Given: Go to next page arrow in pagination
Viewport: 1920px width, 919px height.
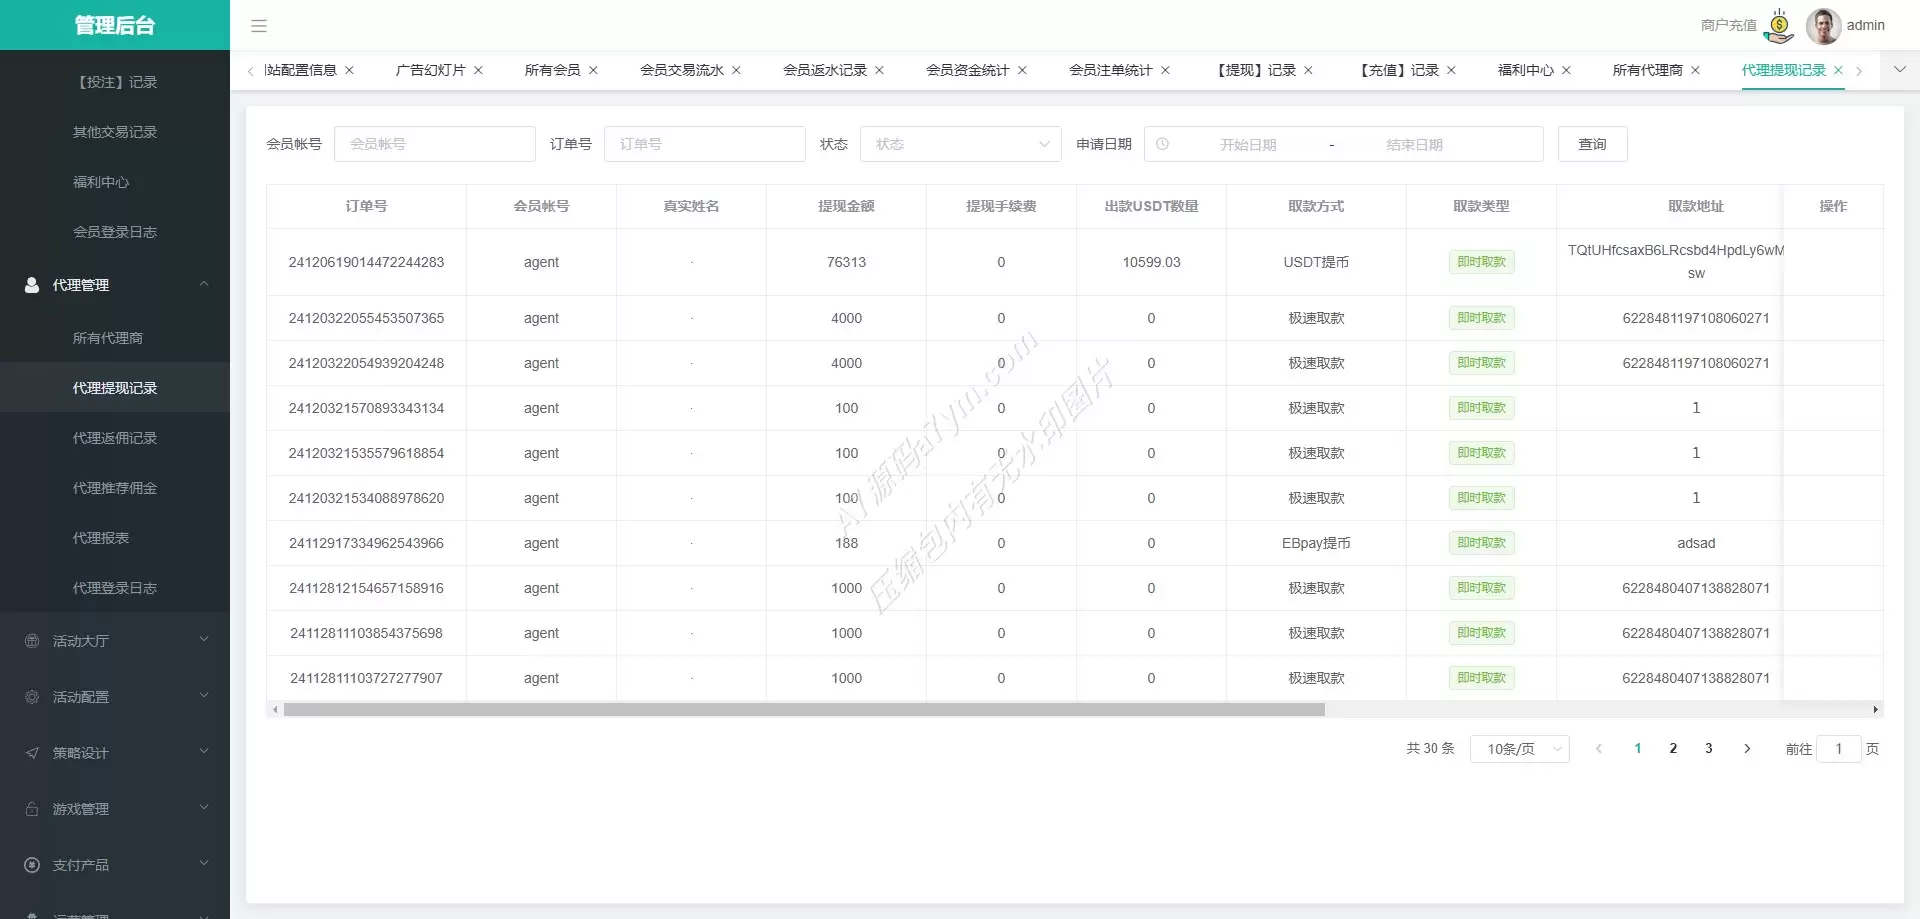Looking at the screenshot, I should pos(1747,749).
